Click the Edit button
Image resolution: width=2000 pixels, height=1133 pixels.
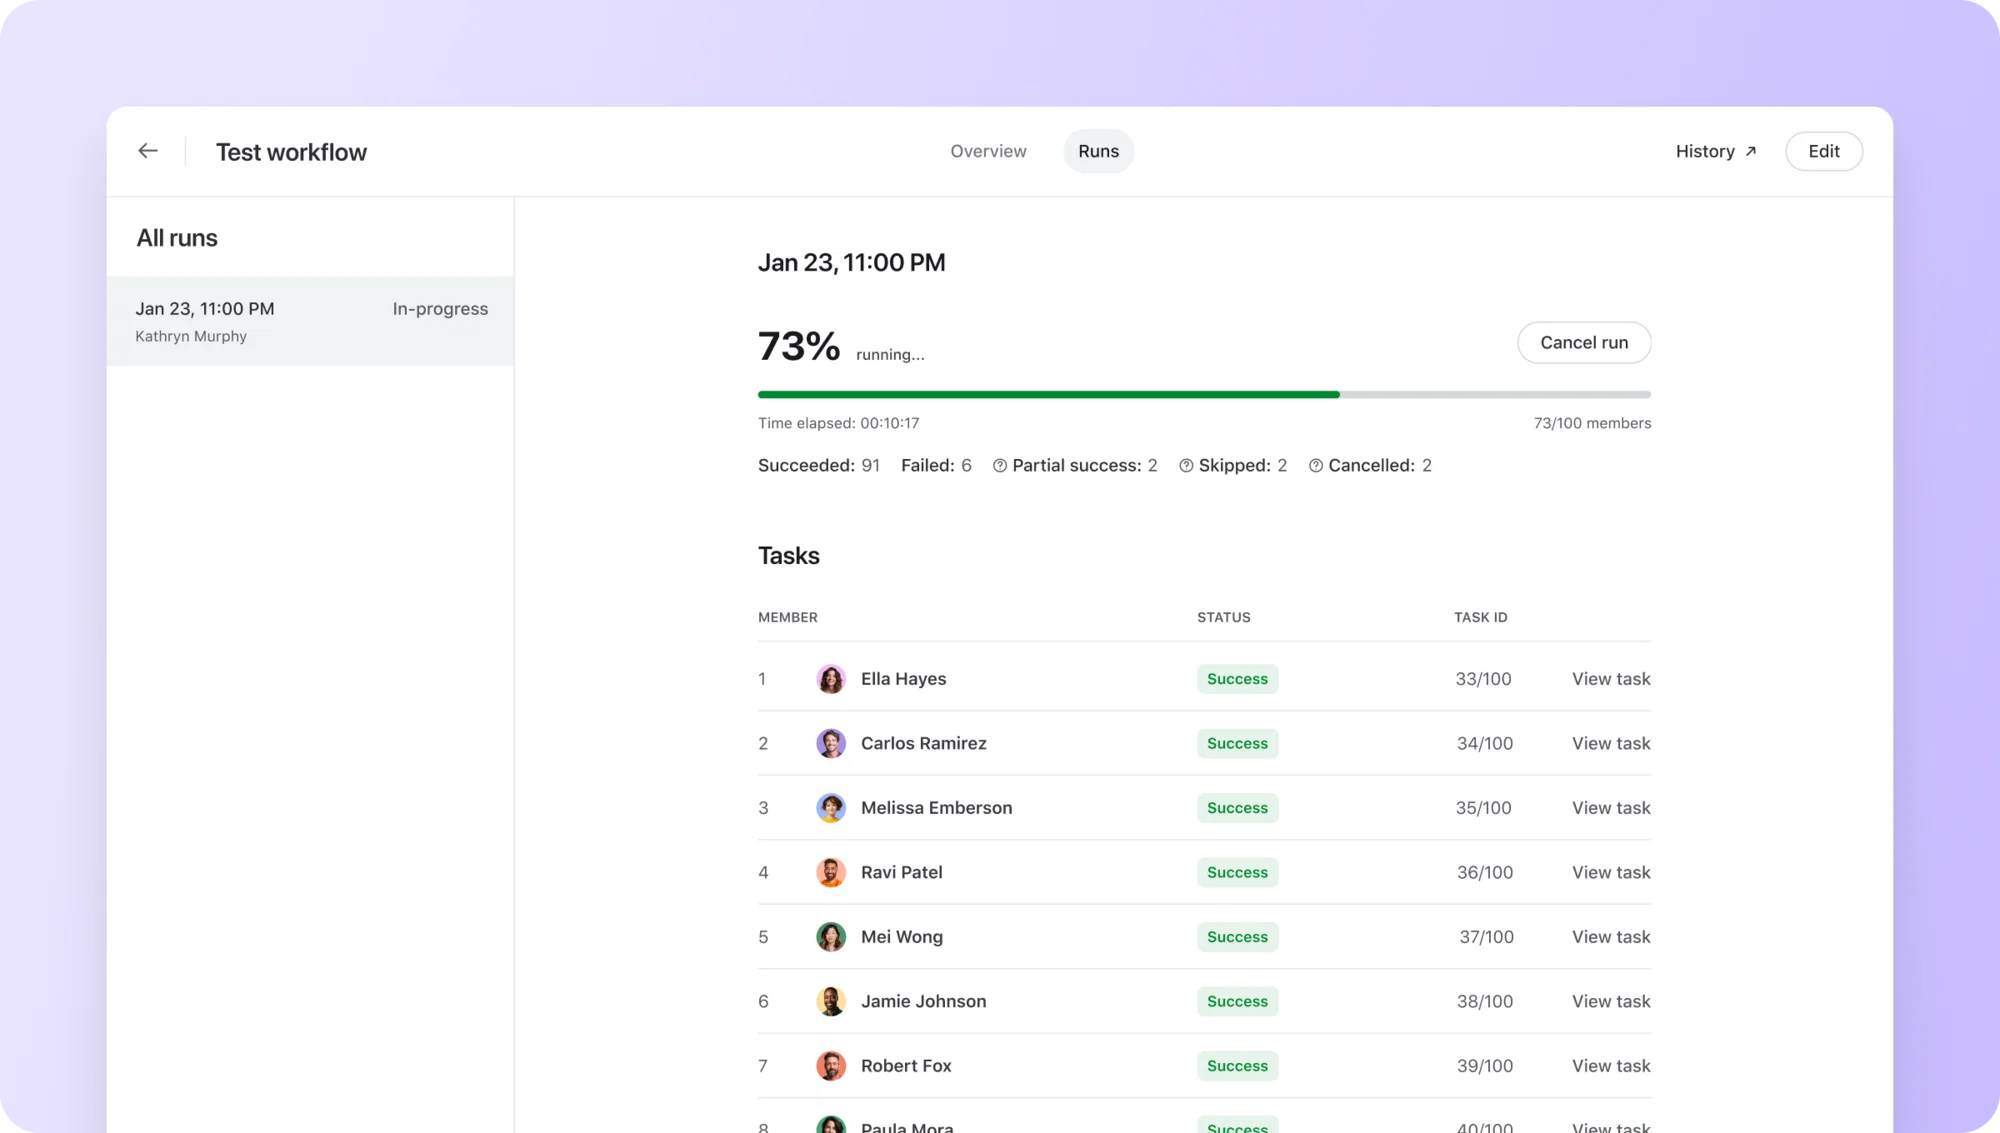pyautogui.click(x=1824, y=151)
